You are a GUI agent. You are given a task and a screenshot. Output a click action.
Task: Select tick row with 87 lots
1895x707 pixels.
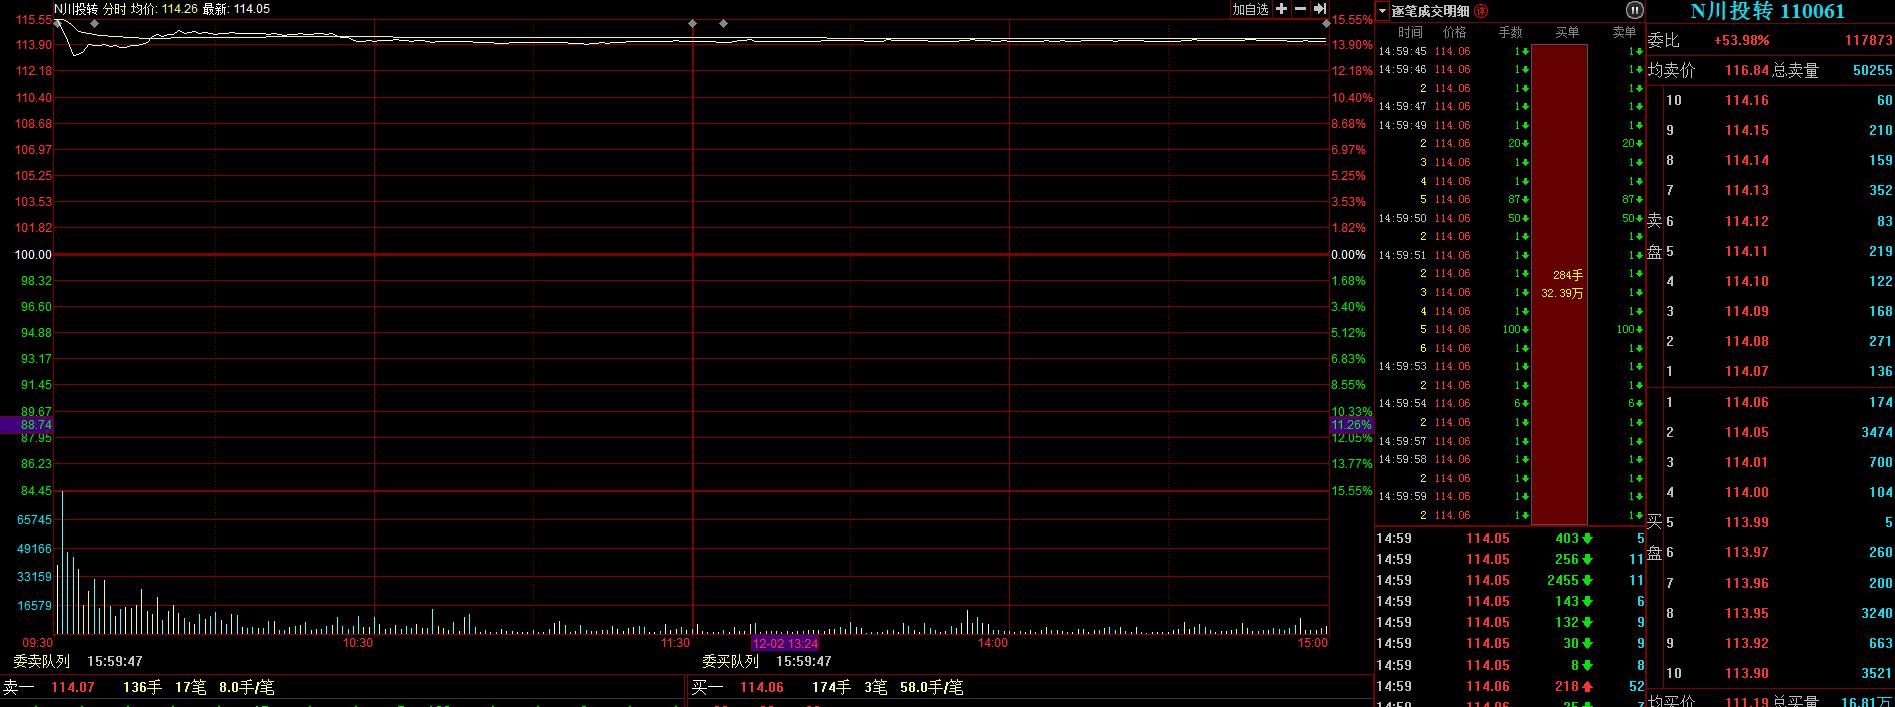(1510, 199)
